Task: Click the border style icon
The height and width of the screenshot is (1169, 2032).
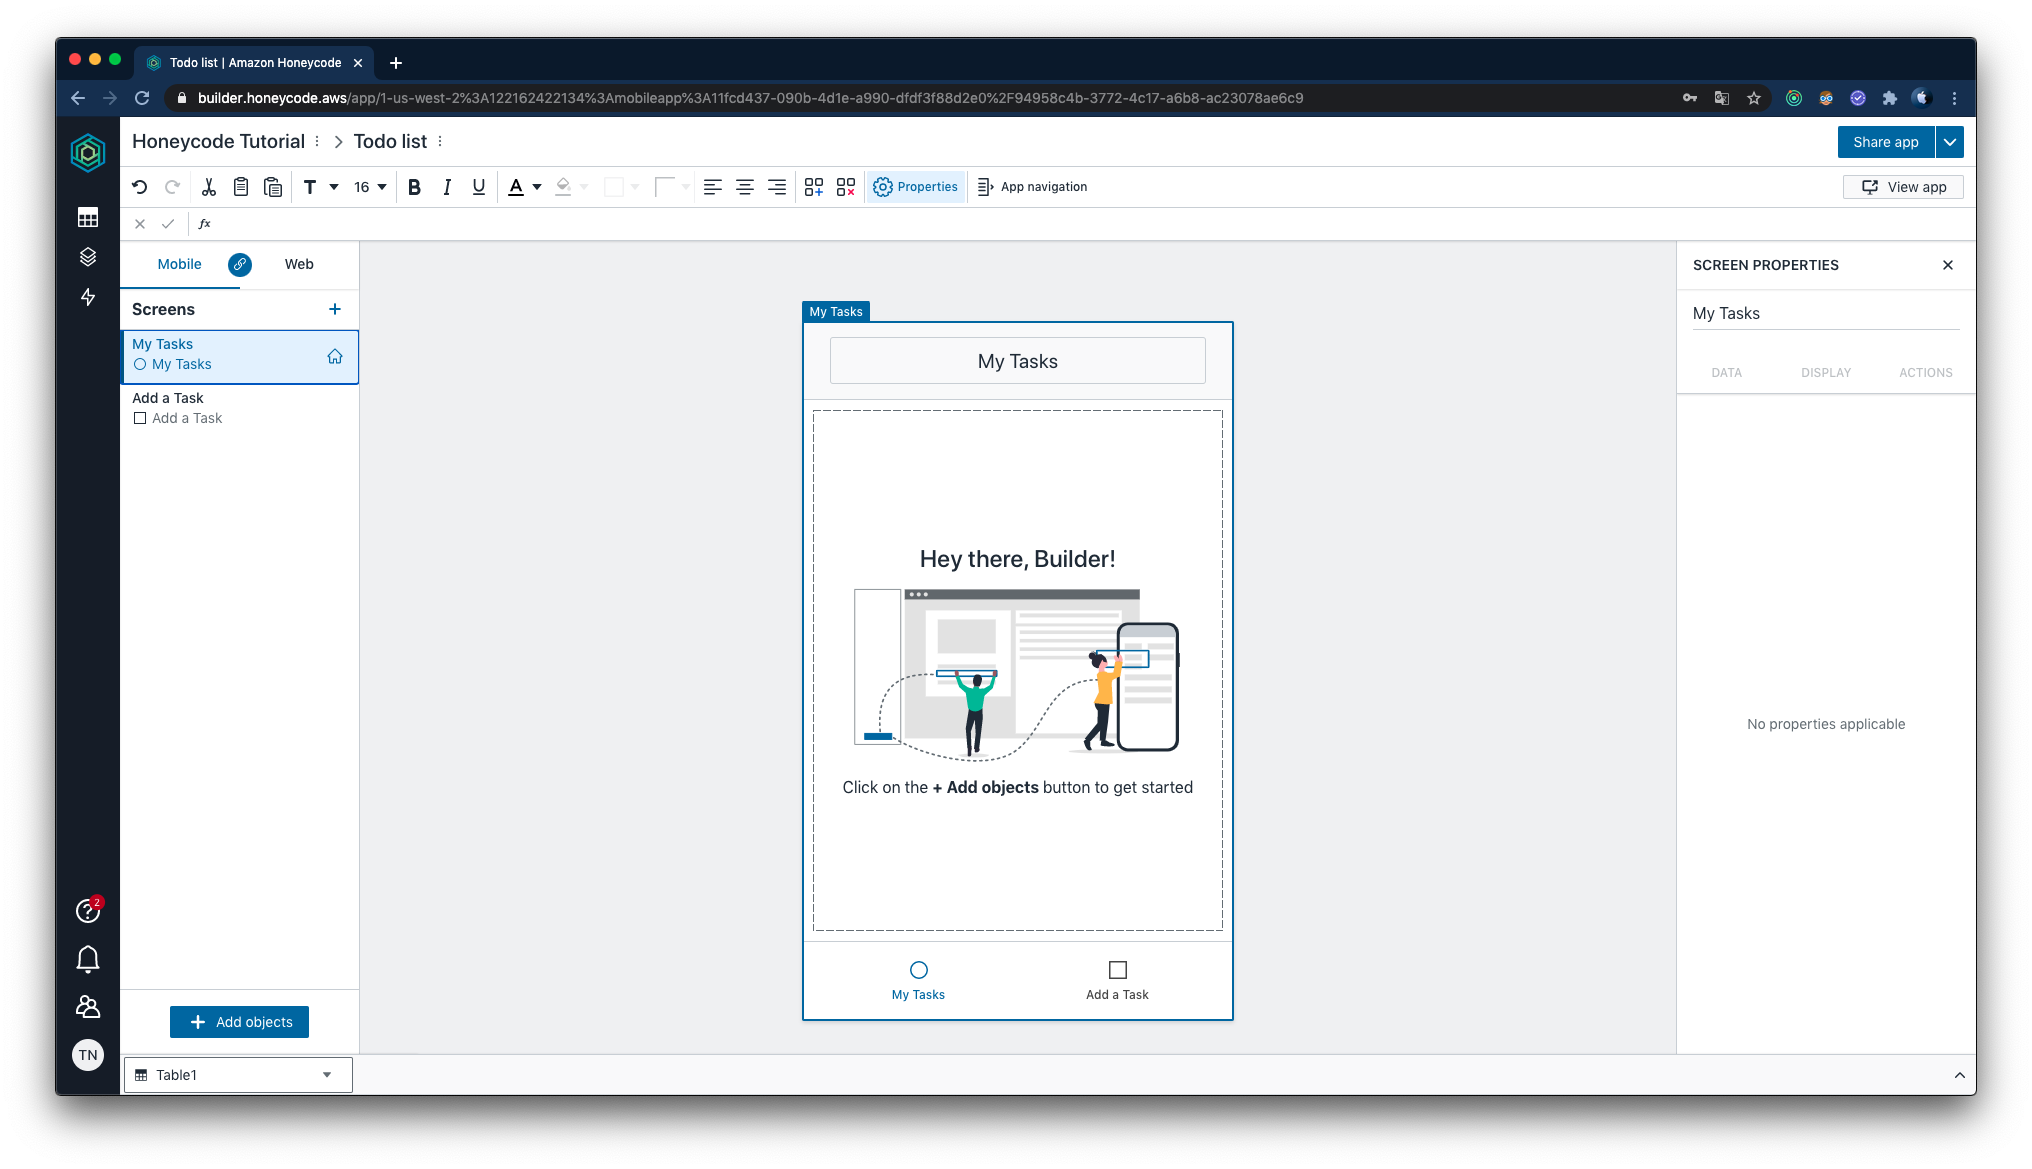Action: pos(664,187)
